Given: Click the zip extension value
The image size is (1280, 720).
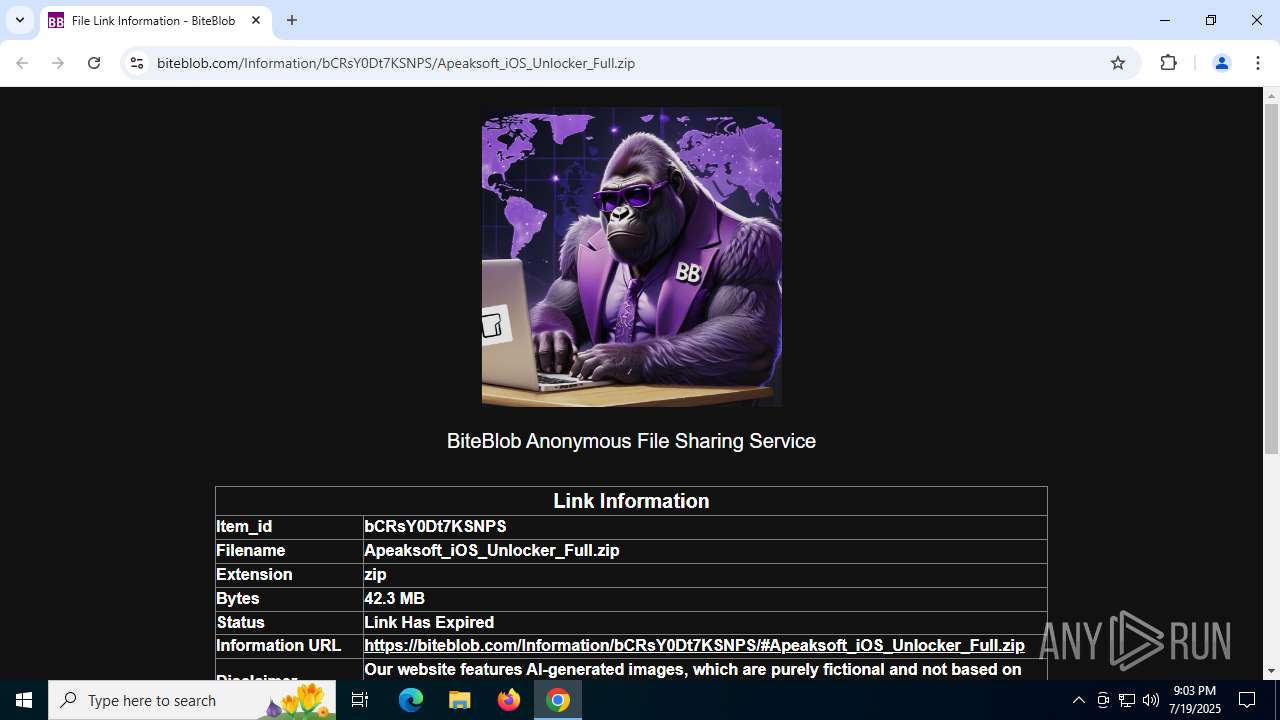Looking at the screenshot, I should click(x=375, y=575).
